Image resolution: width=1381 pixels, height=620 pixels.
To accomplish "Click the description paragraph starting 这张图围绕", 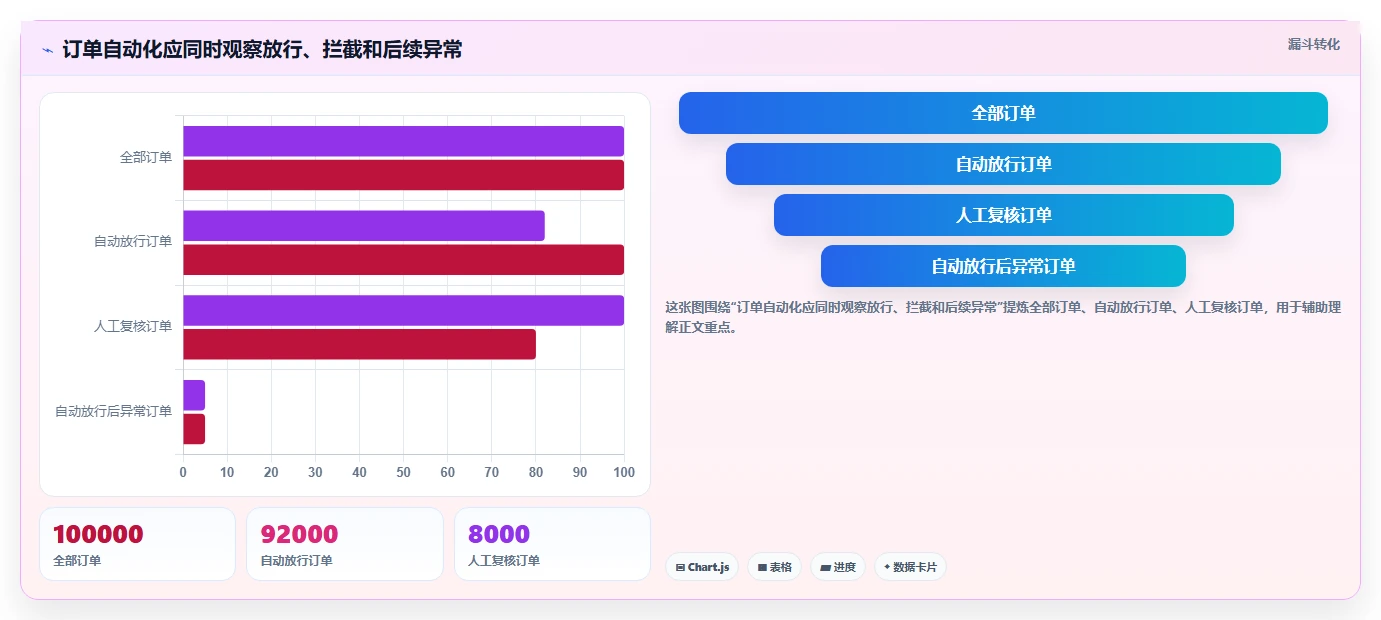I will [x=1003, y=317].
